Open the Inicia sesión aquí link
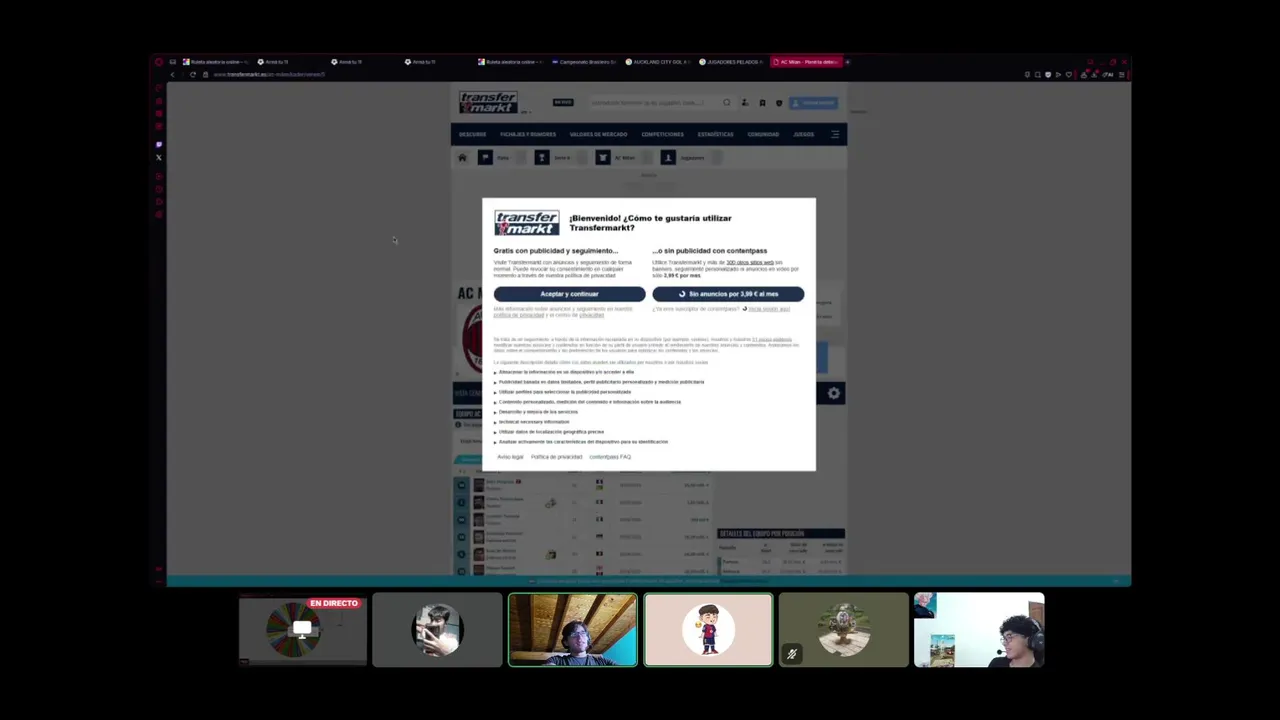 (x=769, y=309)
